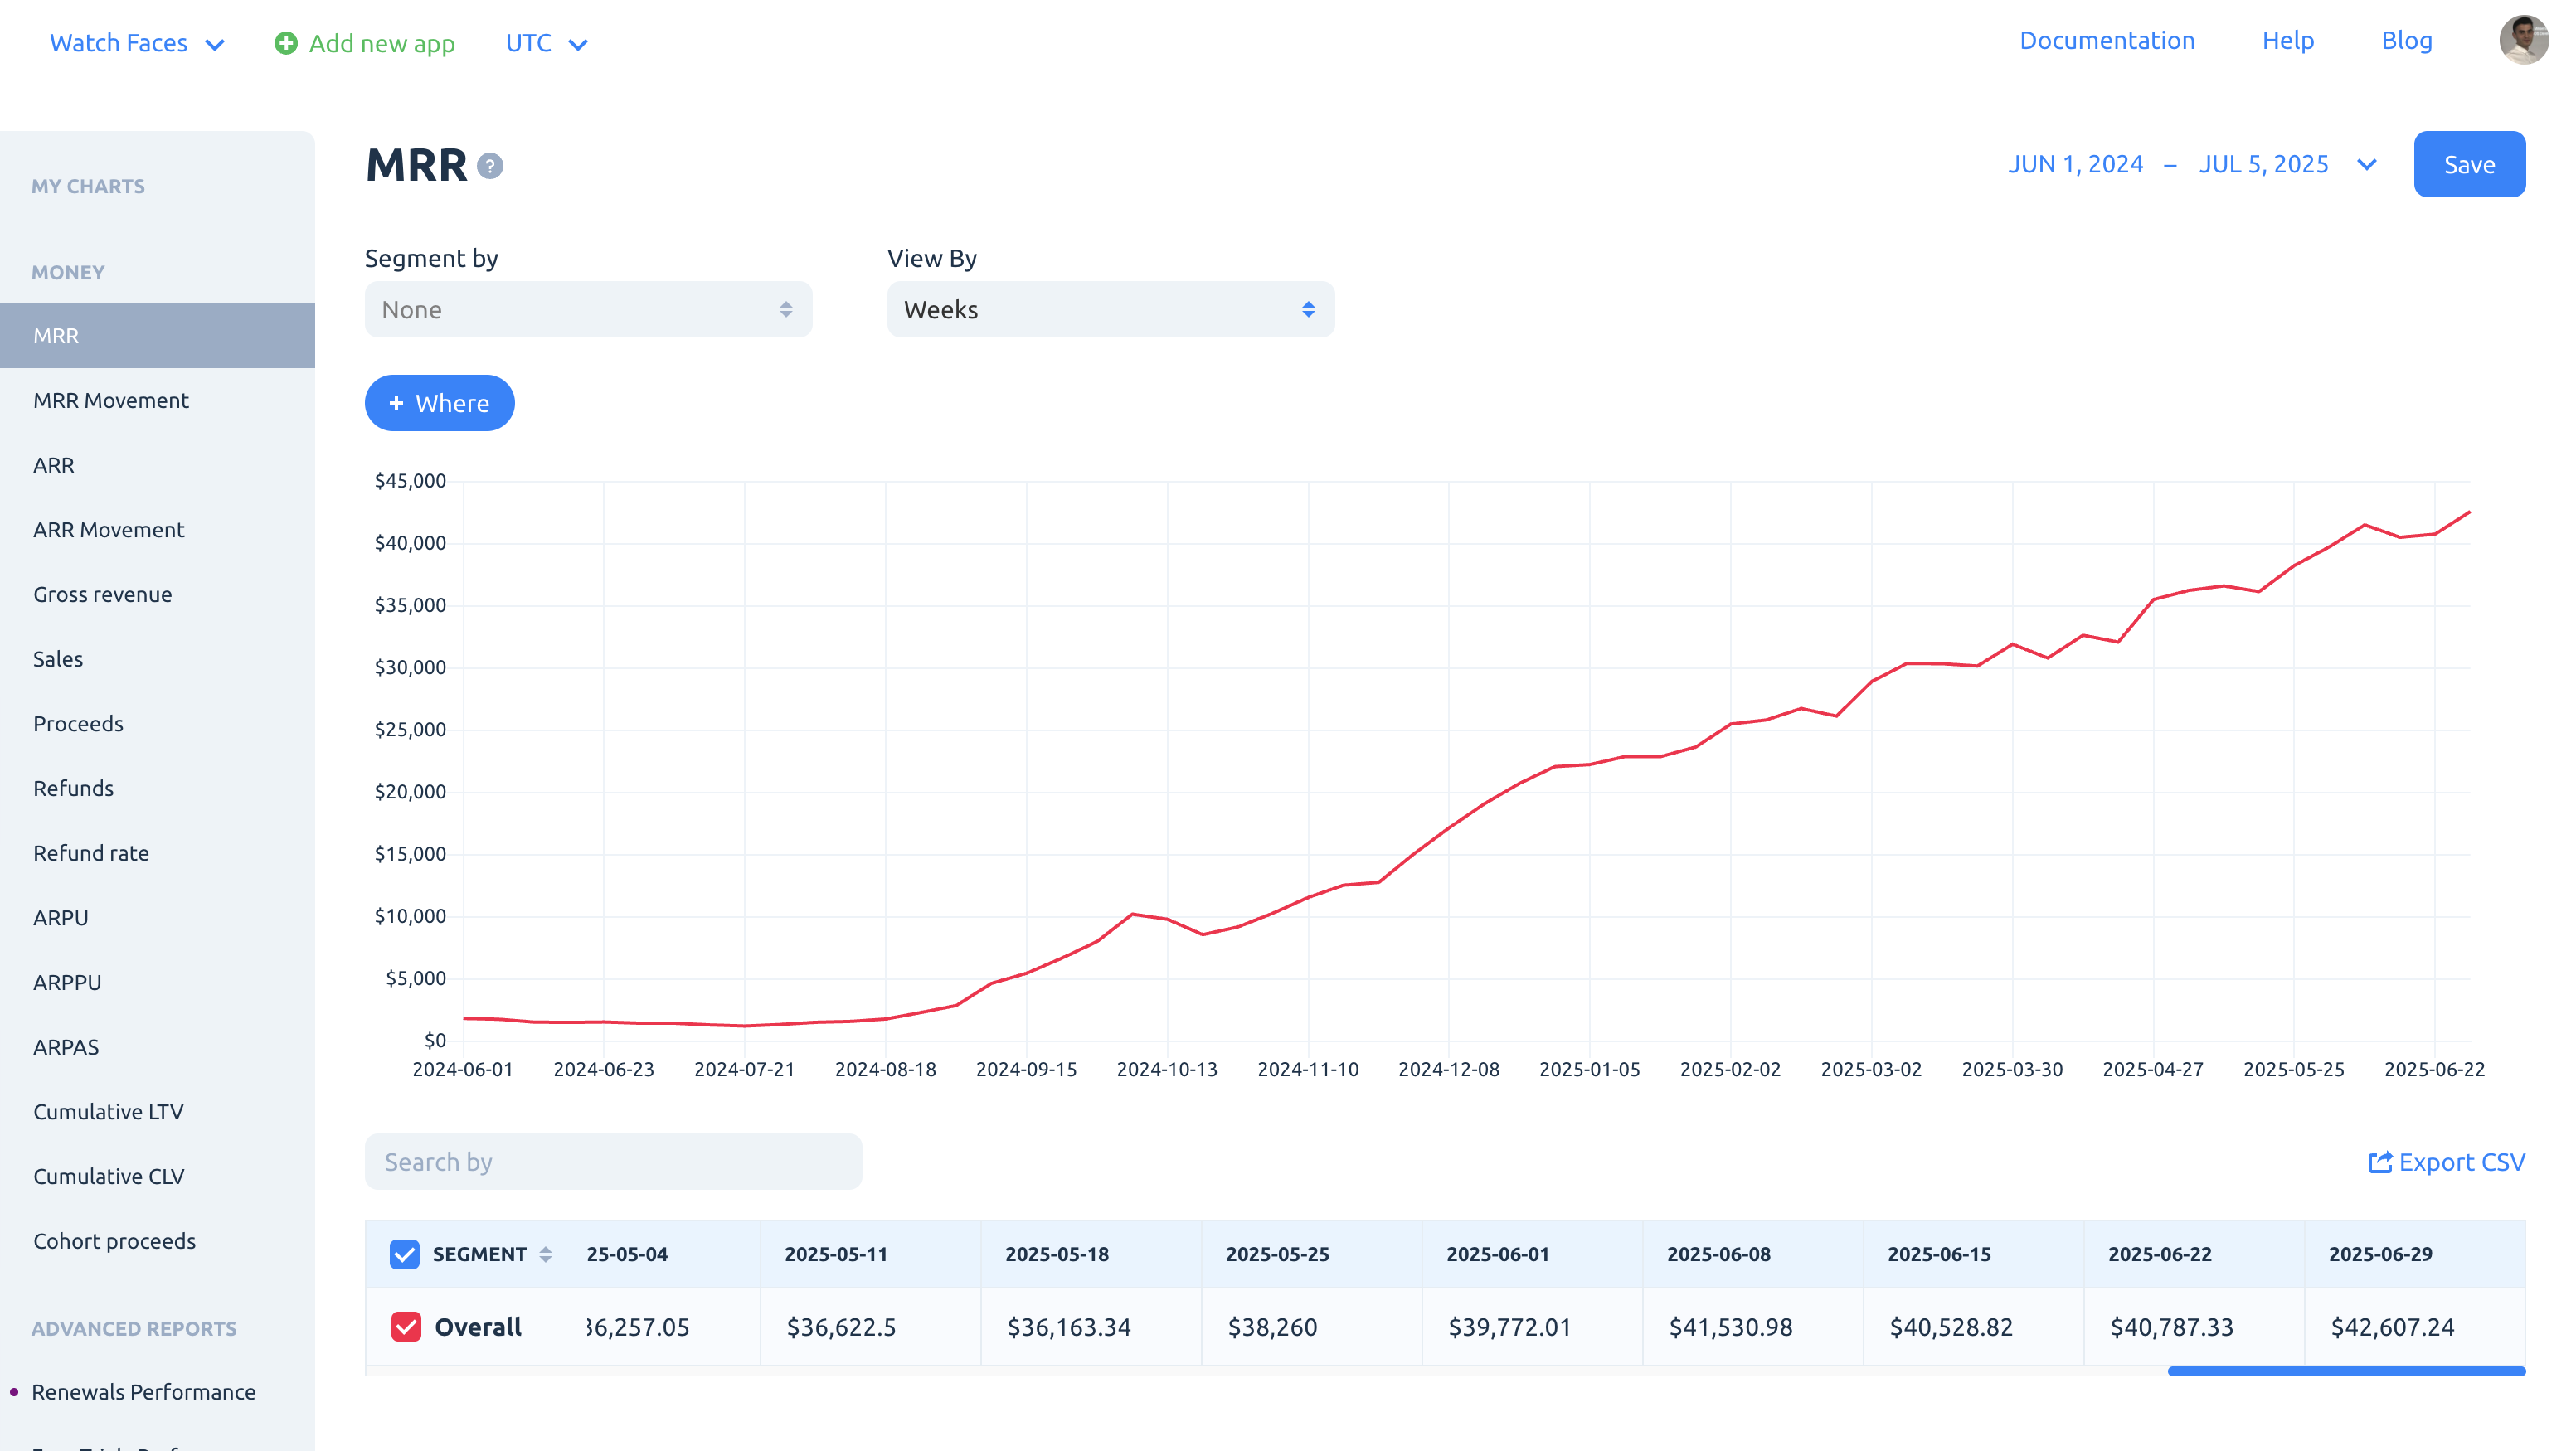Image resolution: width=2576 pixels, height=1451 pixels.
Task: Click the plus icon in Where button
Action: pos(396,403)
